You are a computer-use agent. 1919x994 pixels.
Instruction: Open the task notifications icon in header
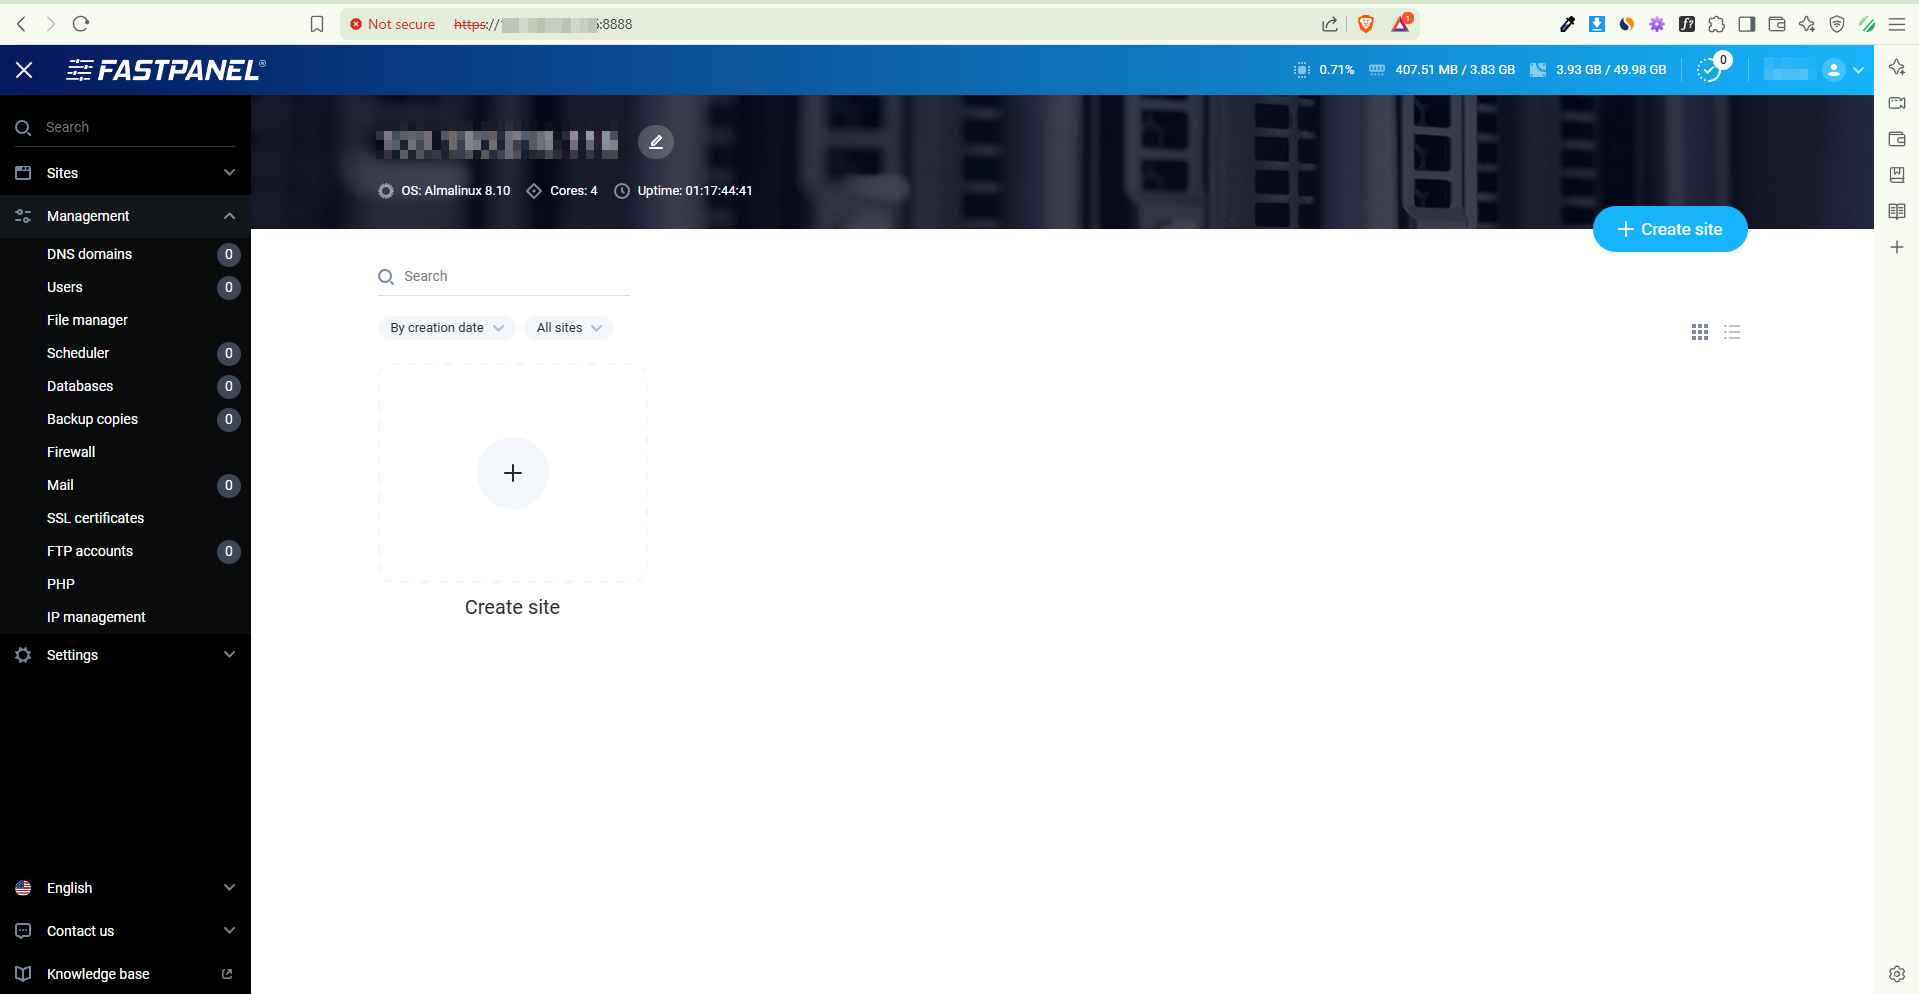point(1710,70)
